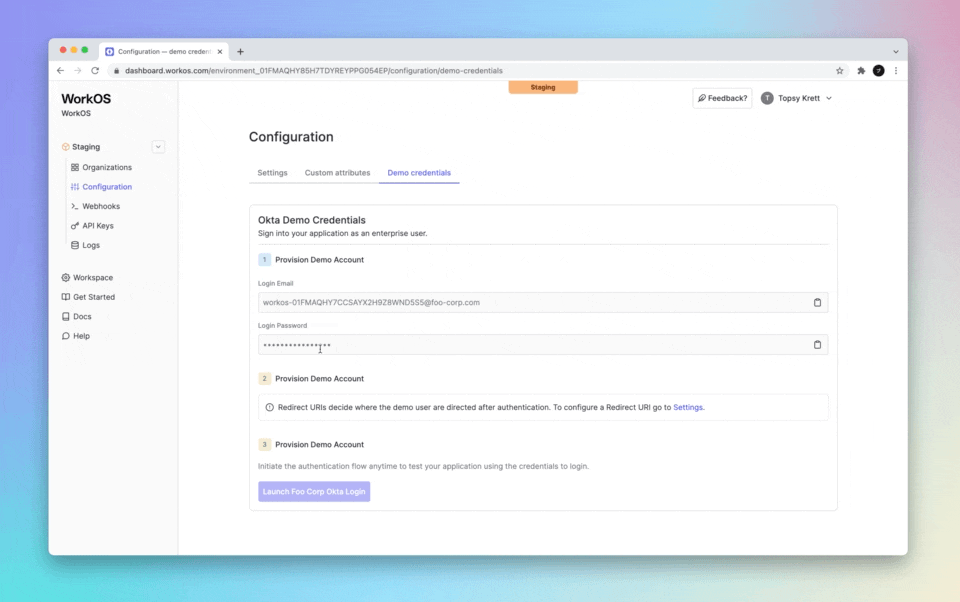The width and height of the screenshot is (960, 602).
Task: Open the browser extensions puzzle icon
Action: [x=861, y=70]
